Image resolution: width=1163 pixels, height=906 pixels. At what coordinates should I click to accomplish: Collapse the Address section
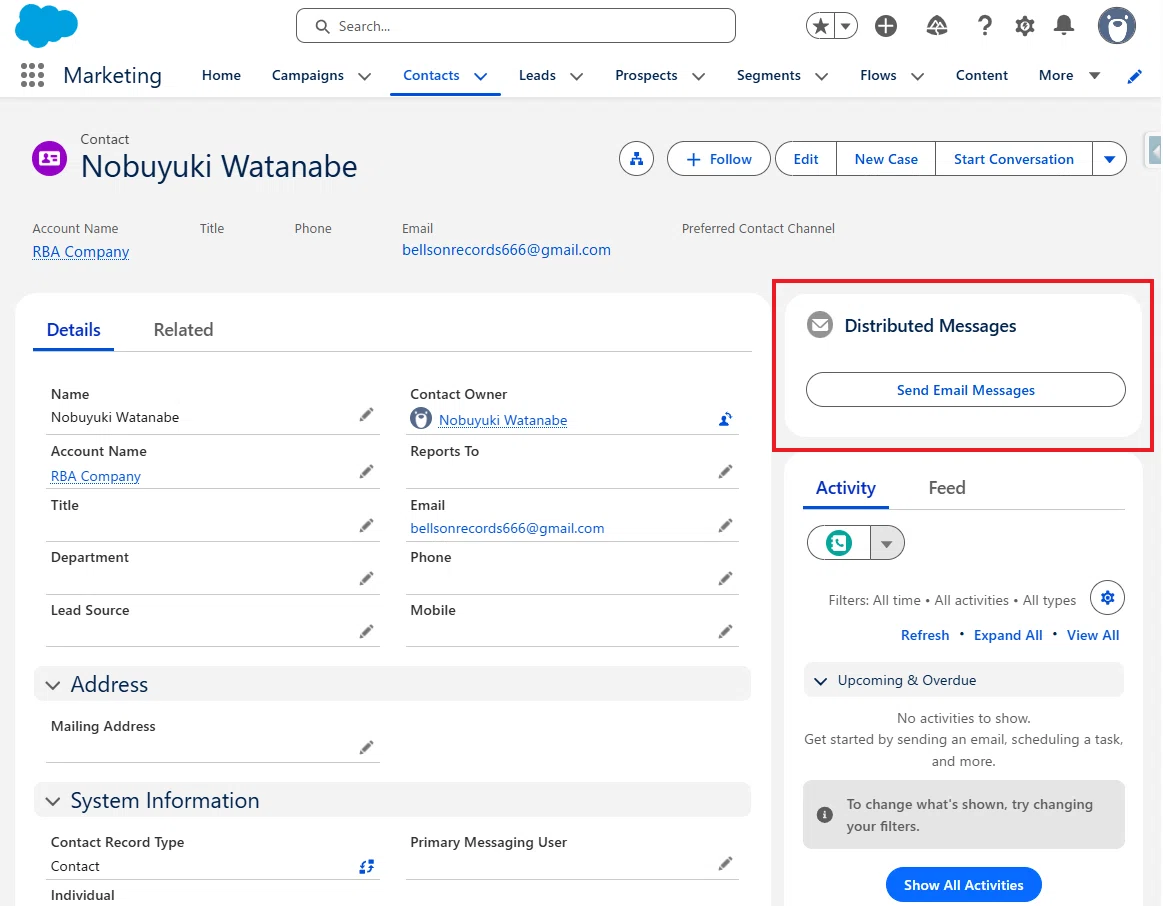tap(53, 685)
